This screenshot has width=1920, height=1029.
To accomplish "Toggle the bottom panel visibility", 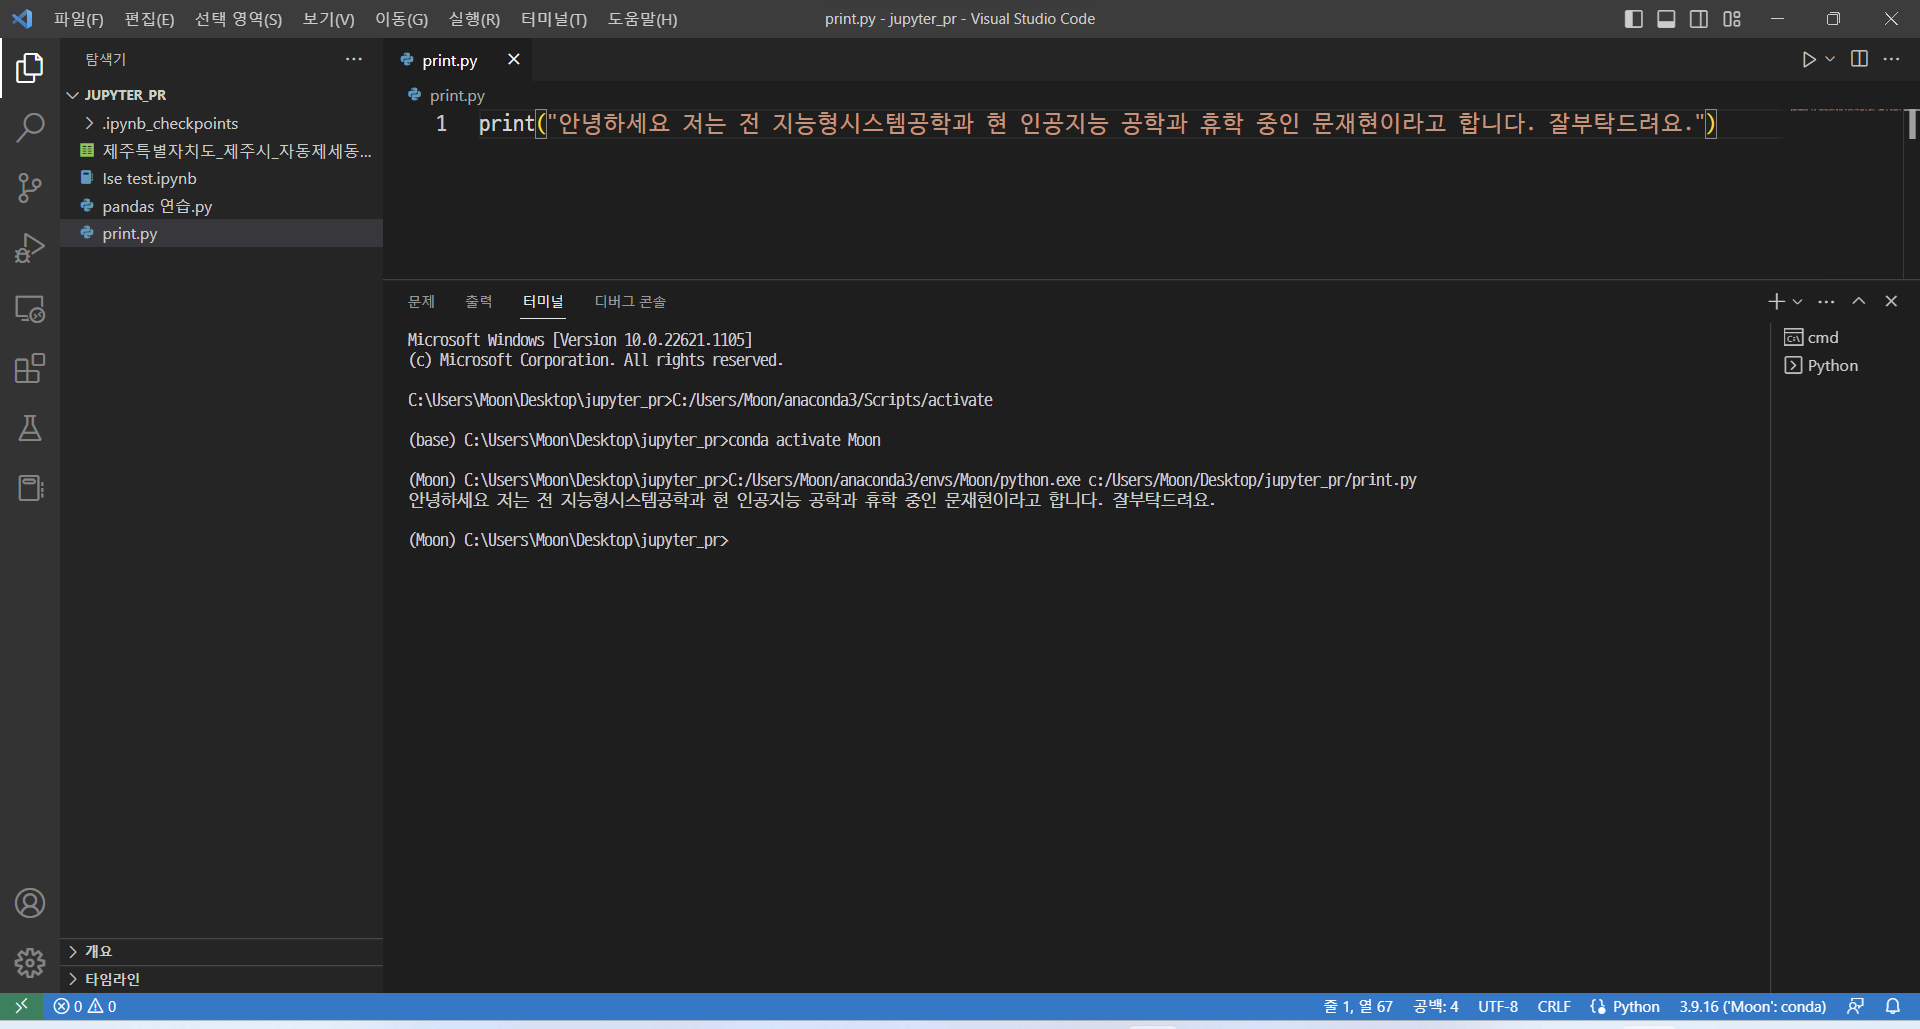I will point(1666,19).
